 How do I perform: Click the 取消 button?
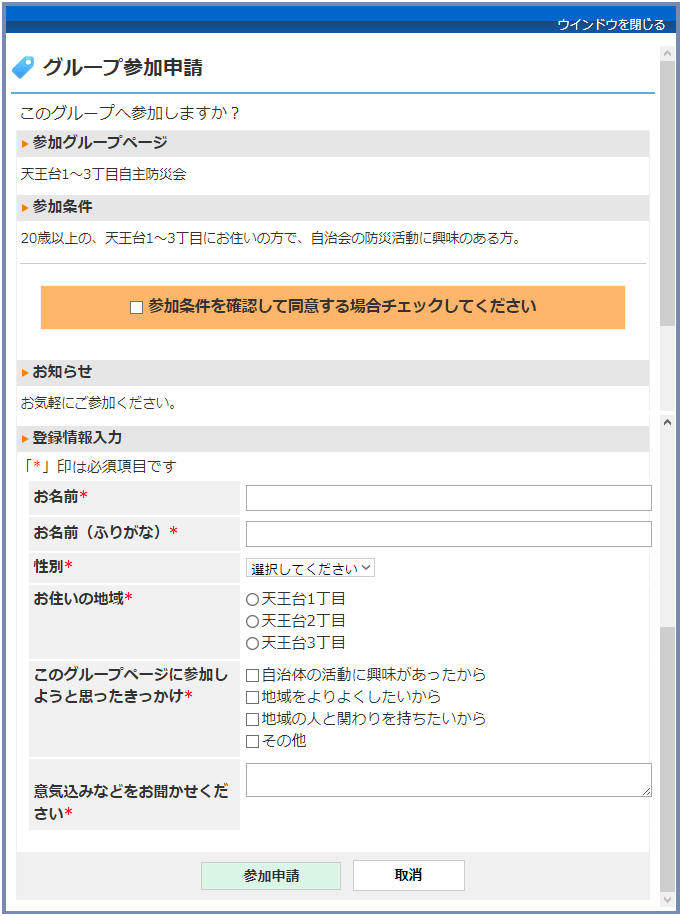click(x=408, y=875)
